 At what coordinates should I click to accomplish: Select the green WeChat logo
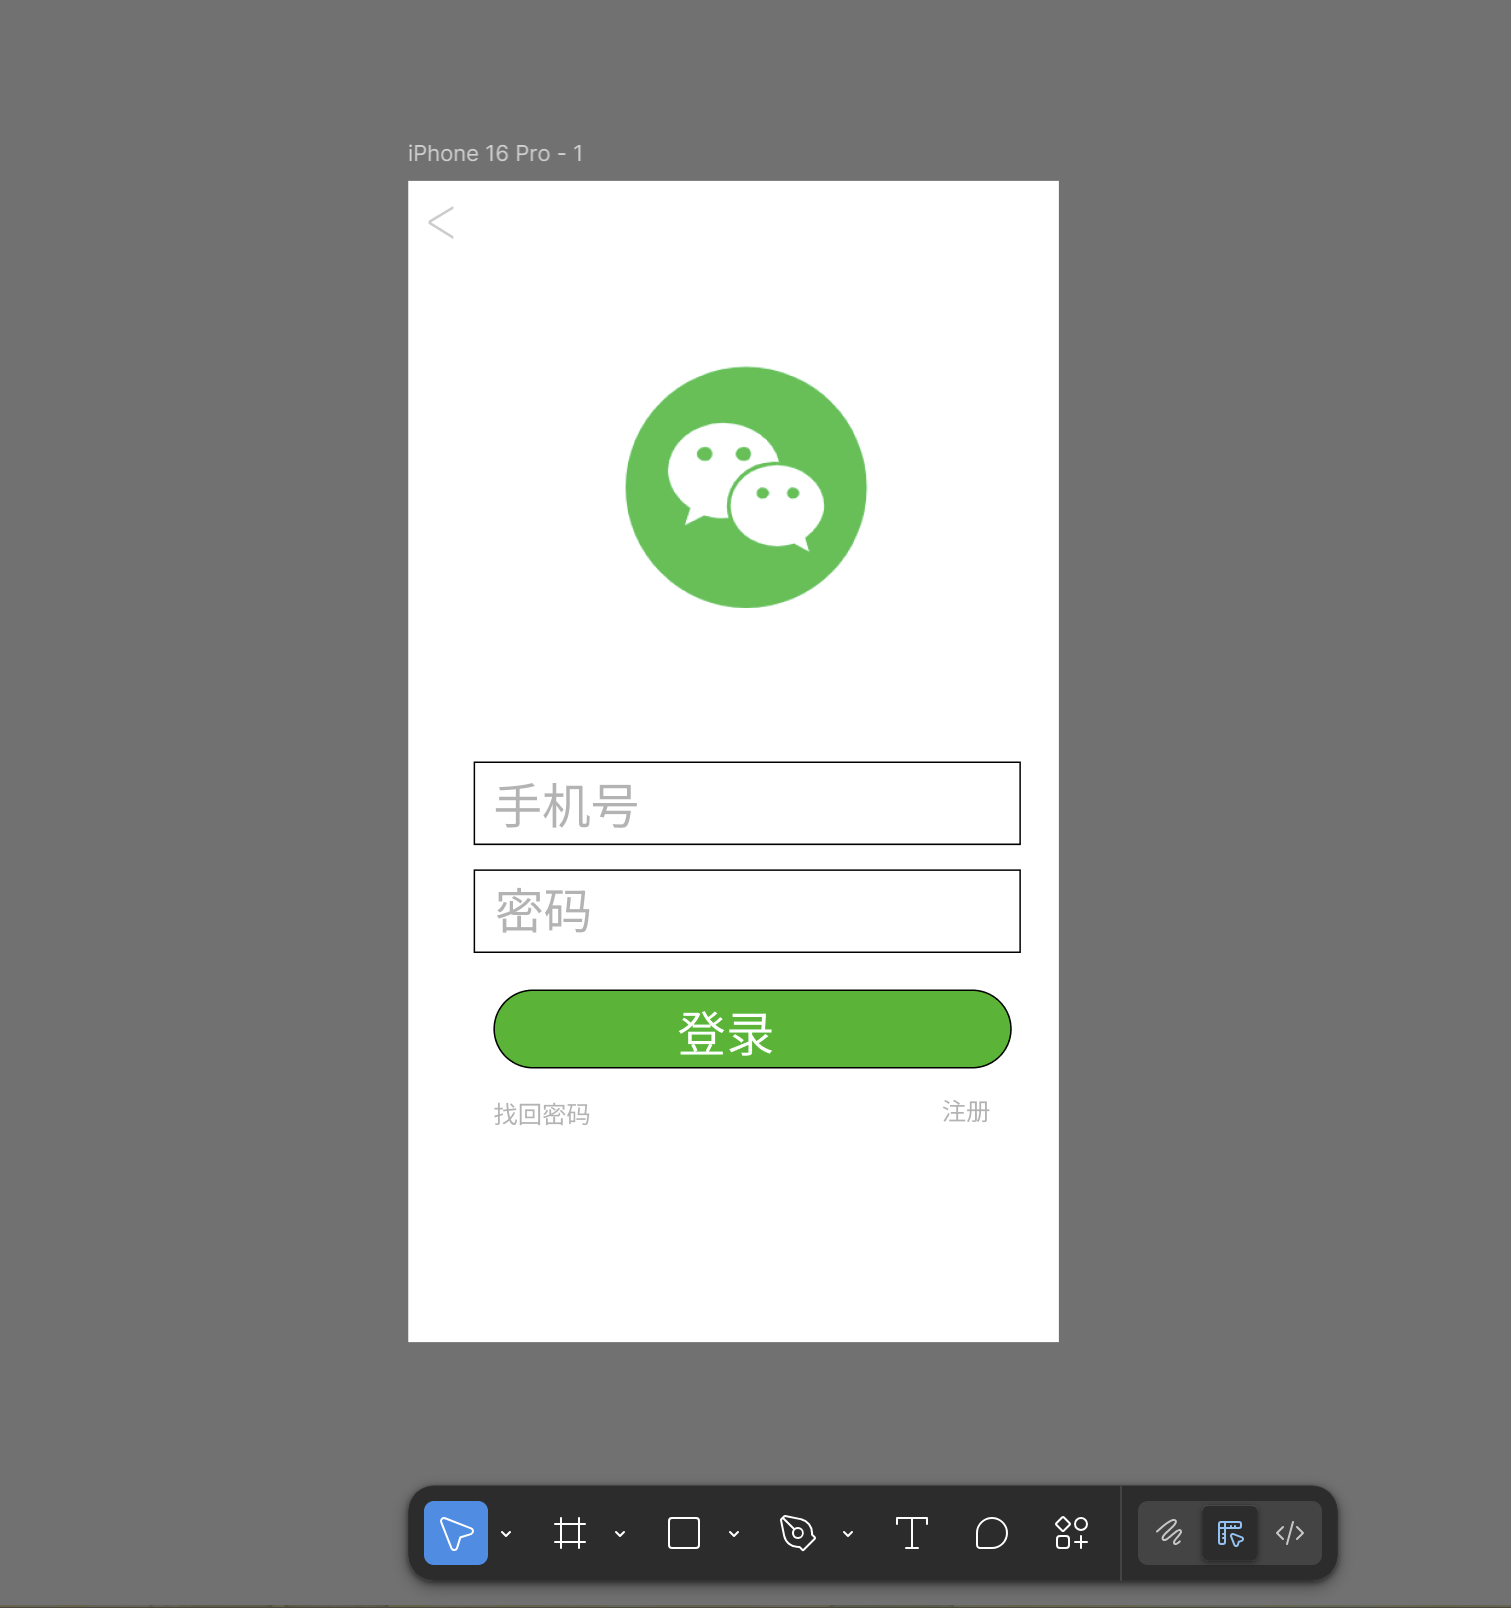(x=746, y=487)
